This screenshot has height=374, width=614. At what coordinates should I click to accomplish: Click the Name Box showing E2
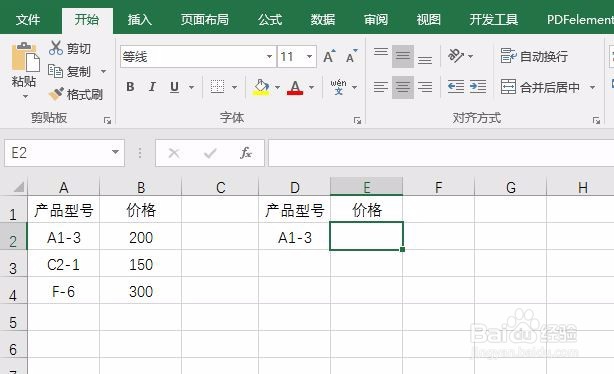click(57, 153)
